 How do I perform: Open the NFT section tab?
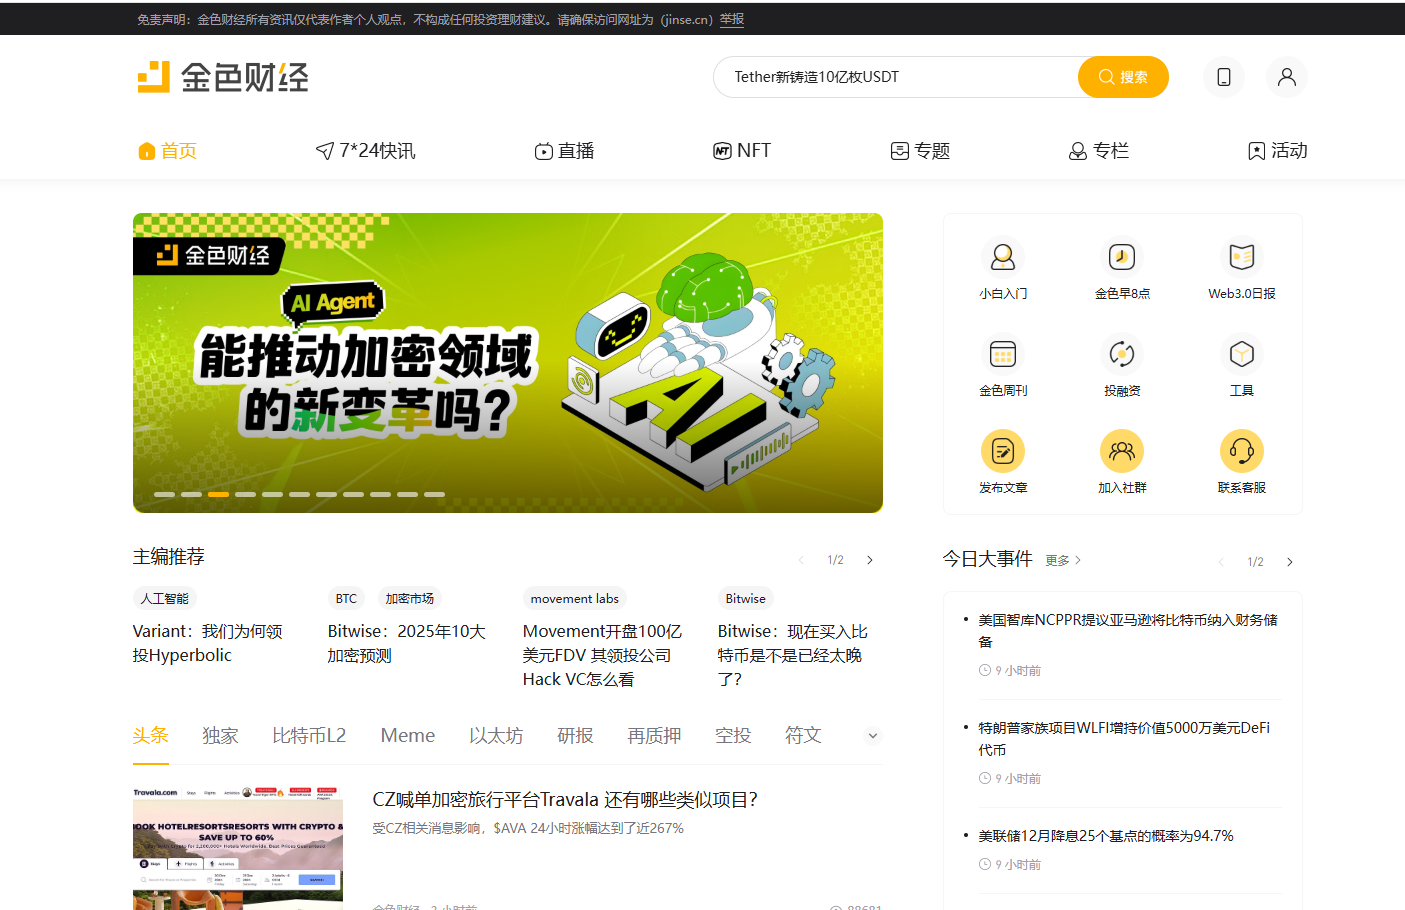click(x=742, y=150)
